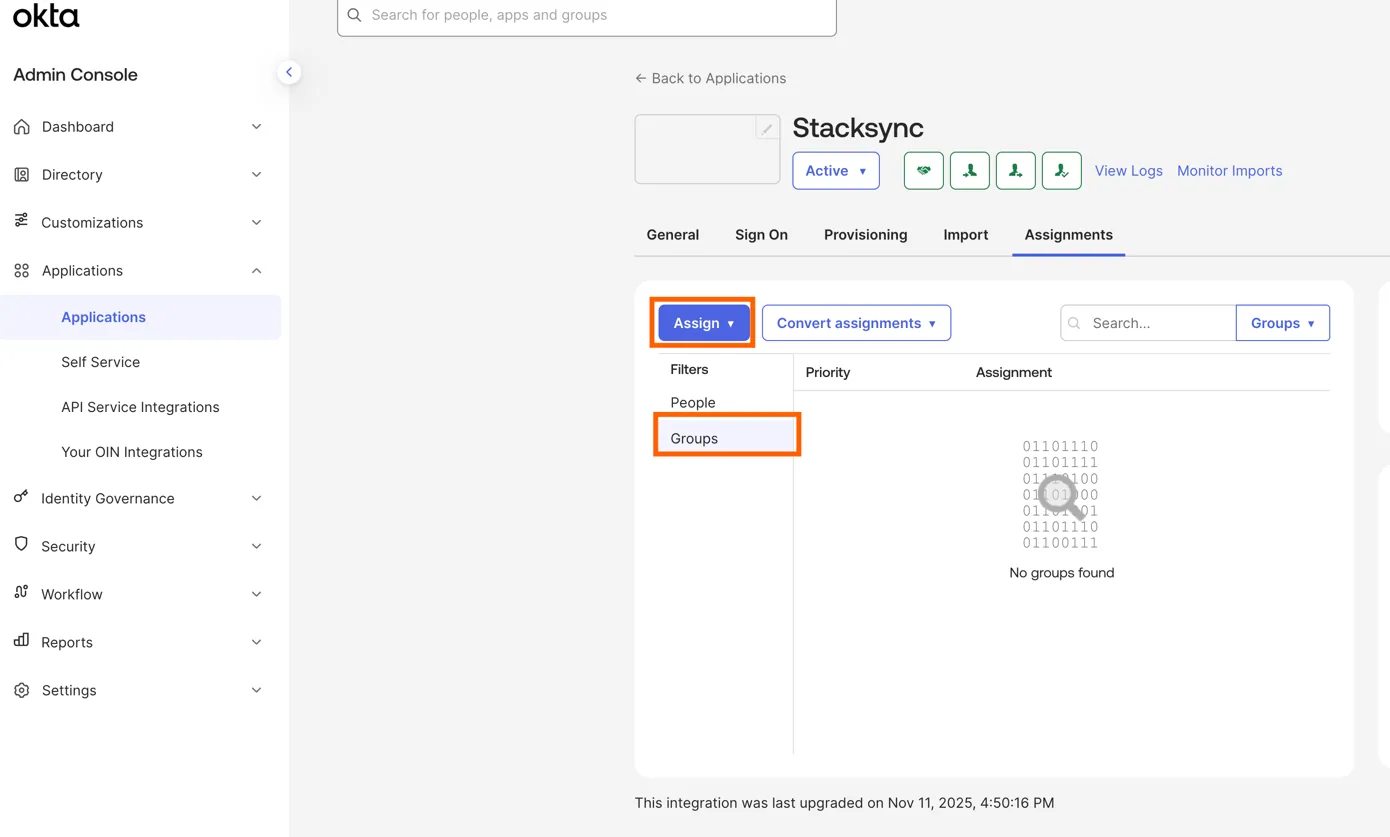Open the Provisioning tab
1390x837 pixels.
[x=866, y=235]
